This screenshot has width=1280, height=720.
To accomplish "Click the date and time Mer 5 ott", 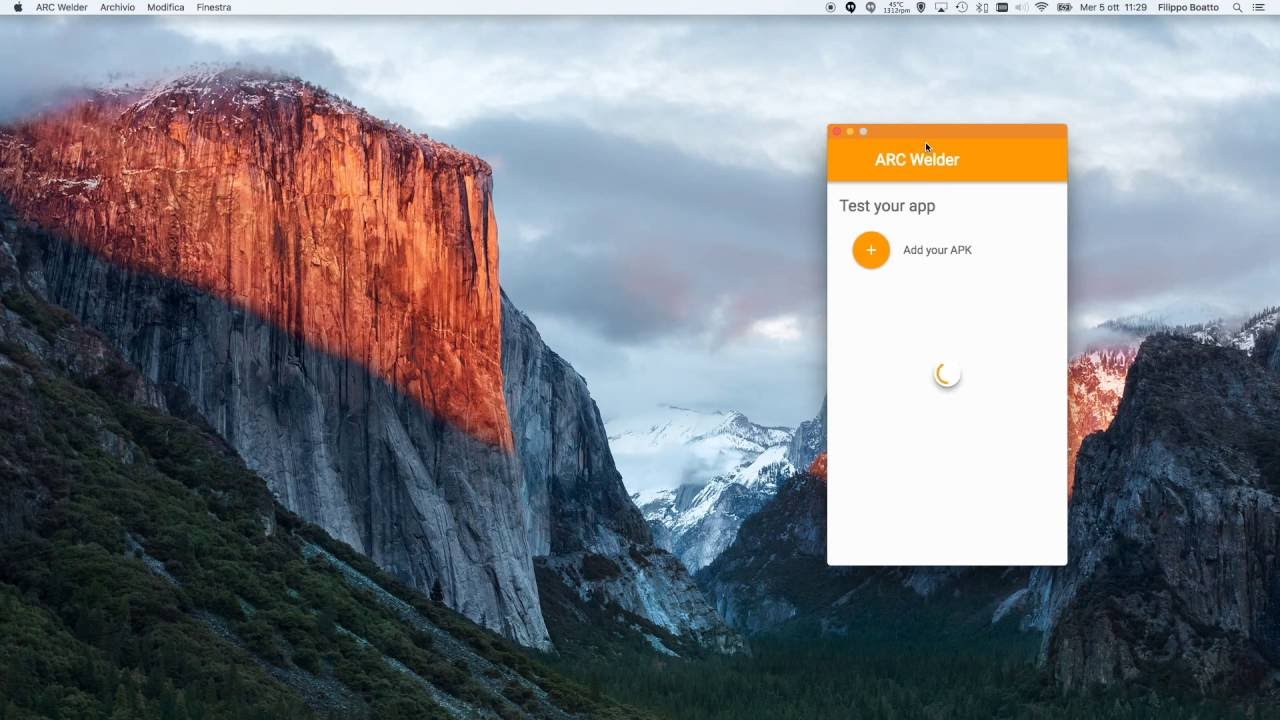I will (1113, 7).
